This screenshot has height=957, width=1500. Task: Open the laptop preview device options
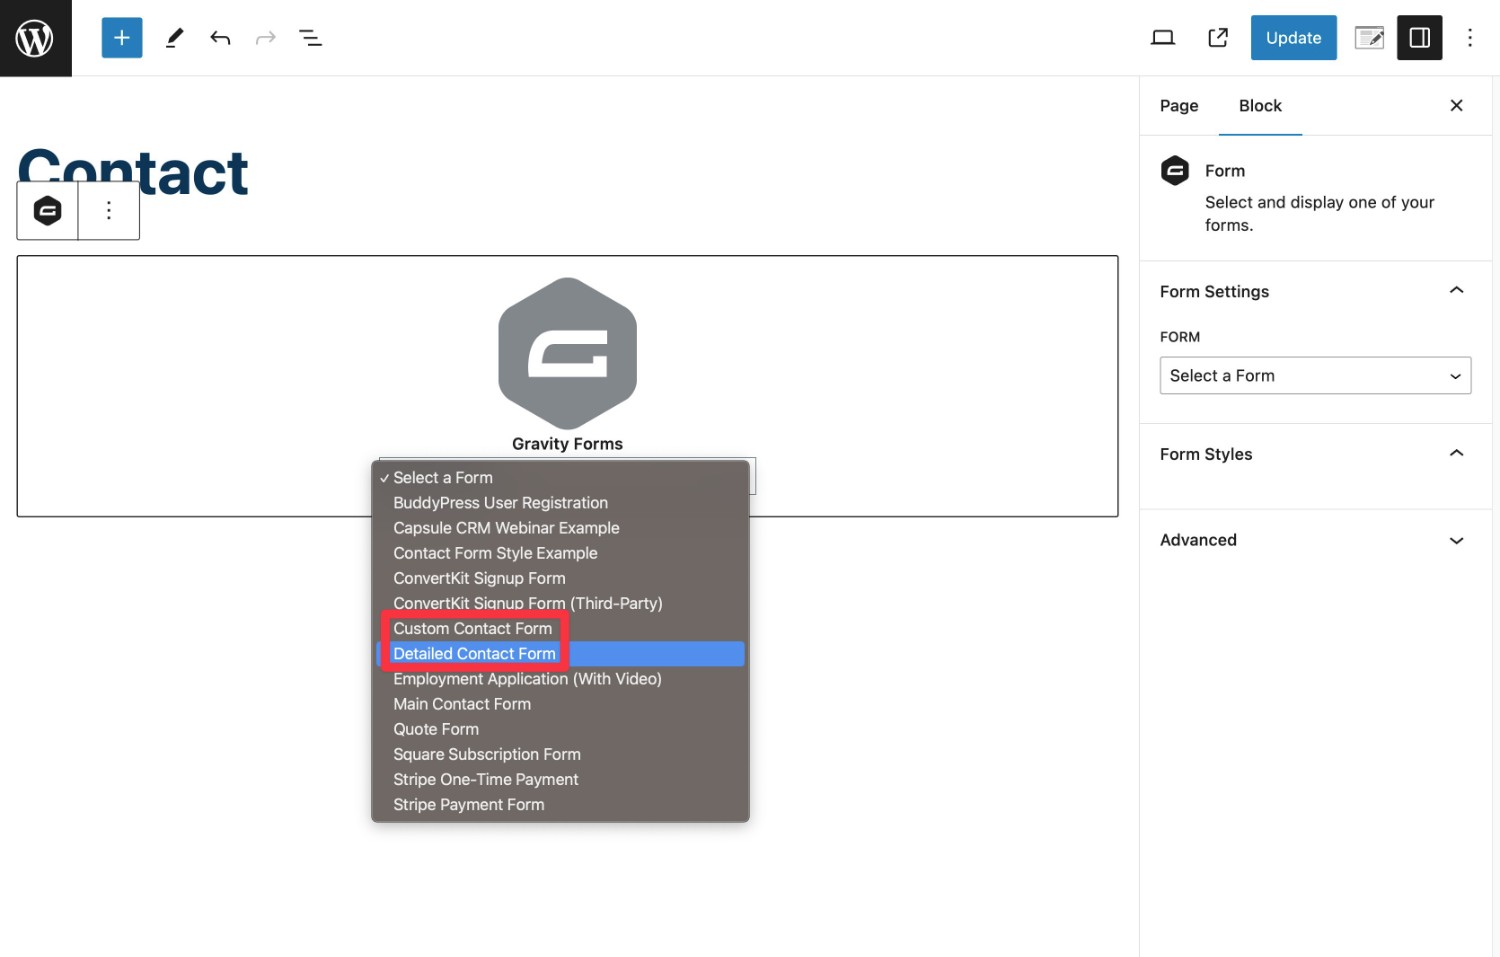1162,38
